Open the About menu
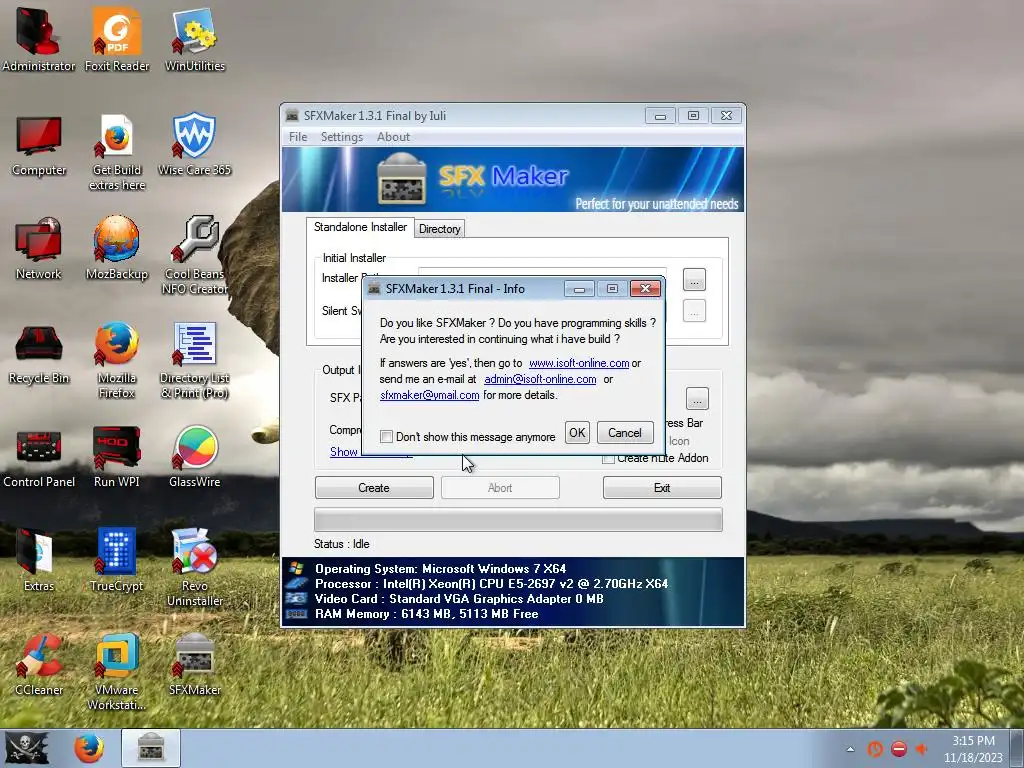The width and height of the screenshot is (1024, 768). click(393, 136)
